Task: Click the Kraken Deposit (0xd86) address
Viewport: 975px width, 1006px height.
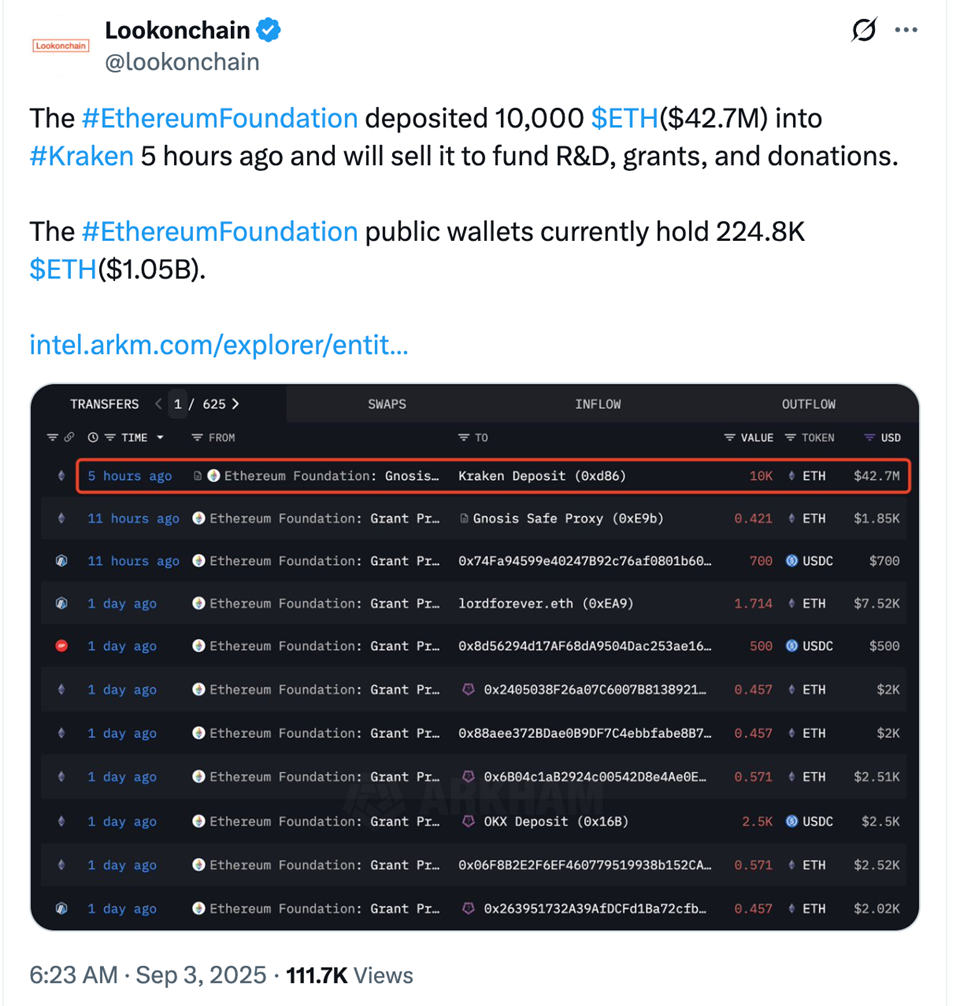Action: (542, 476)
